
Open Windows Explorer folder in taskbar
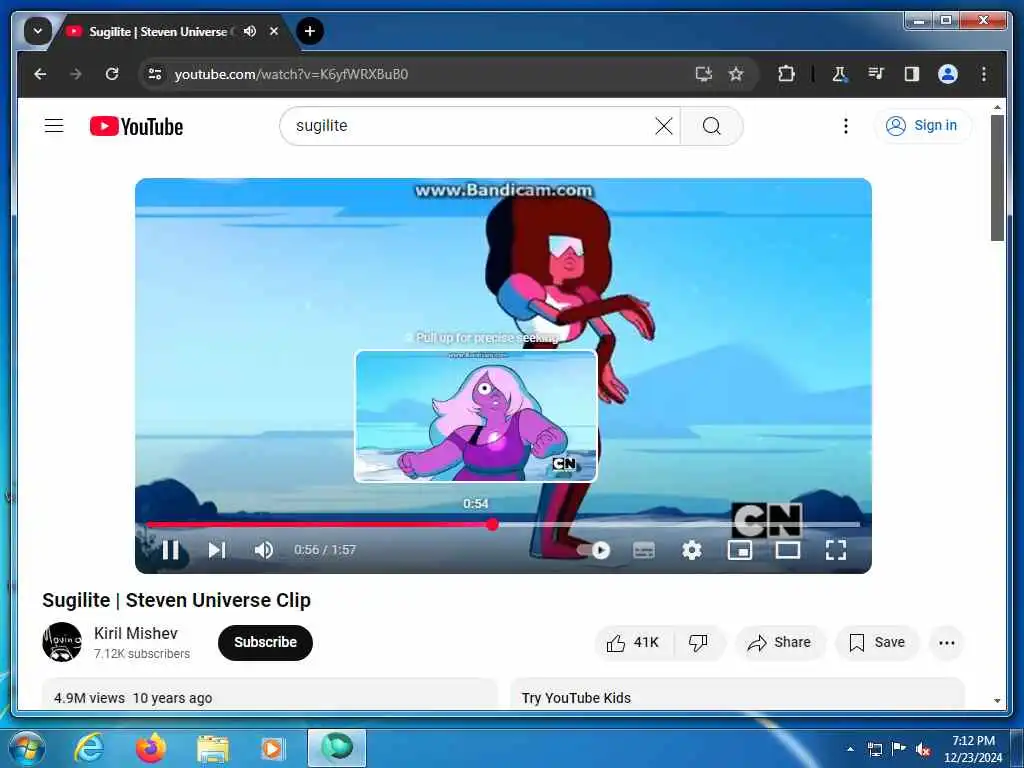213,748
